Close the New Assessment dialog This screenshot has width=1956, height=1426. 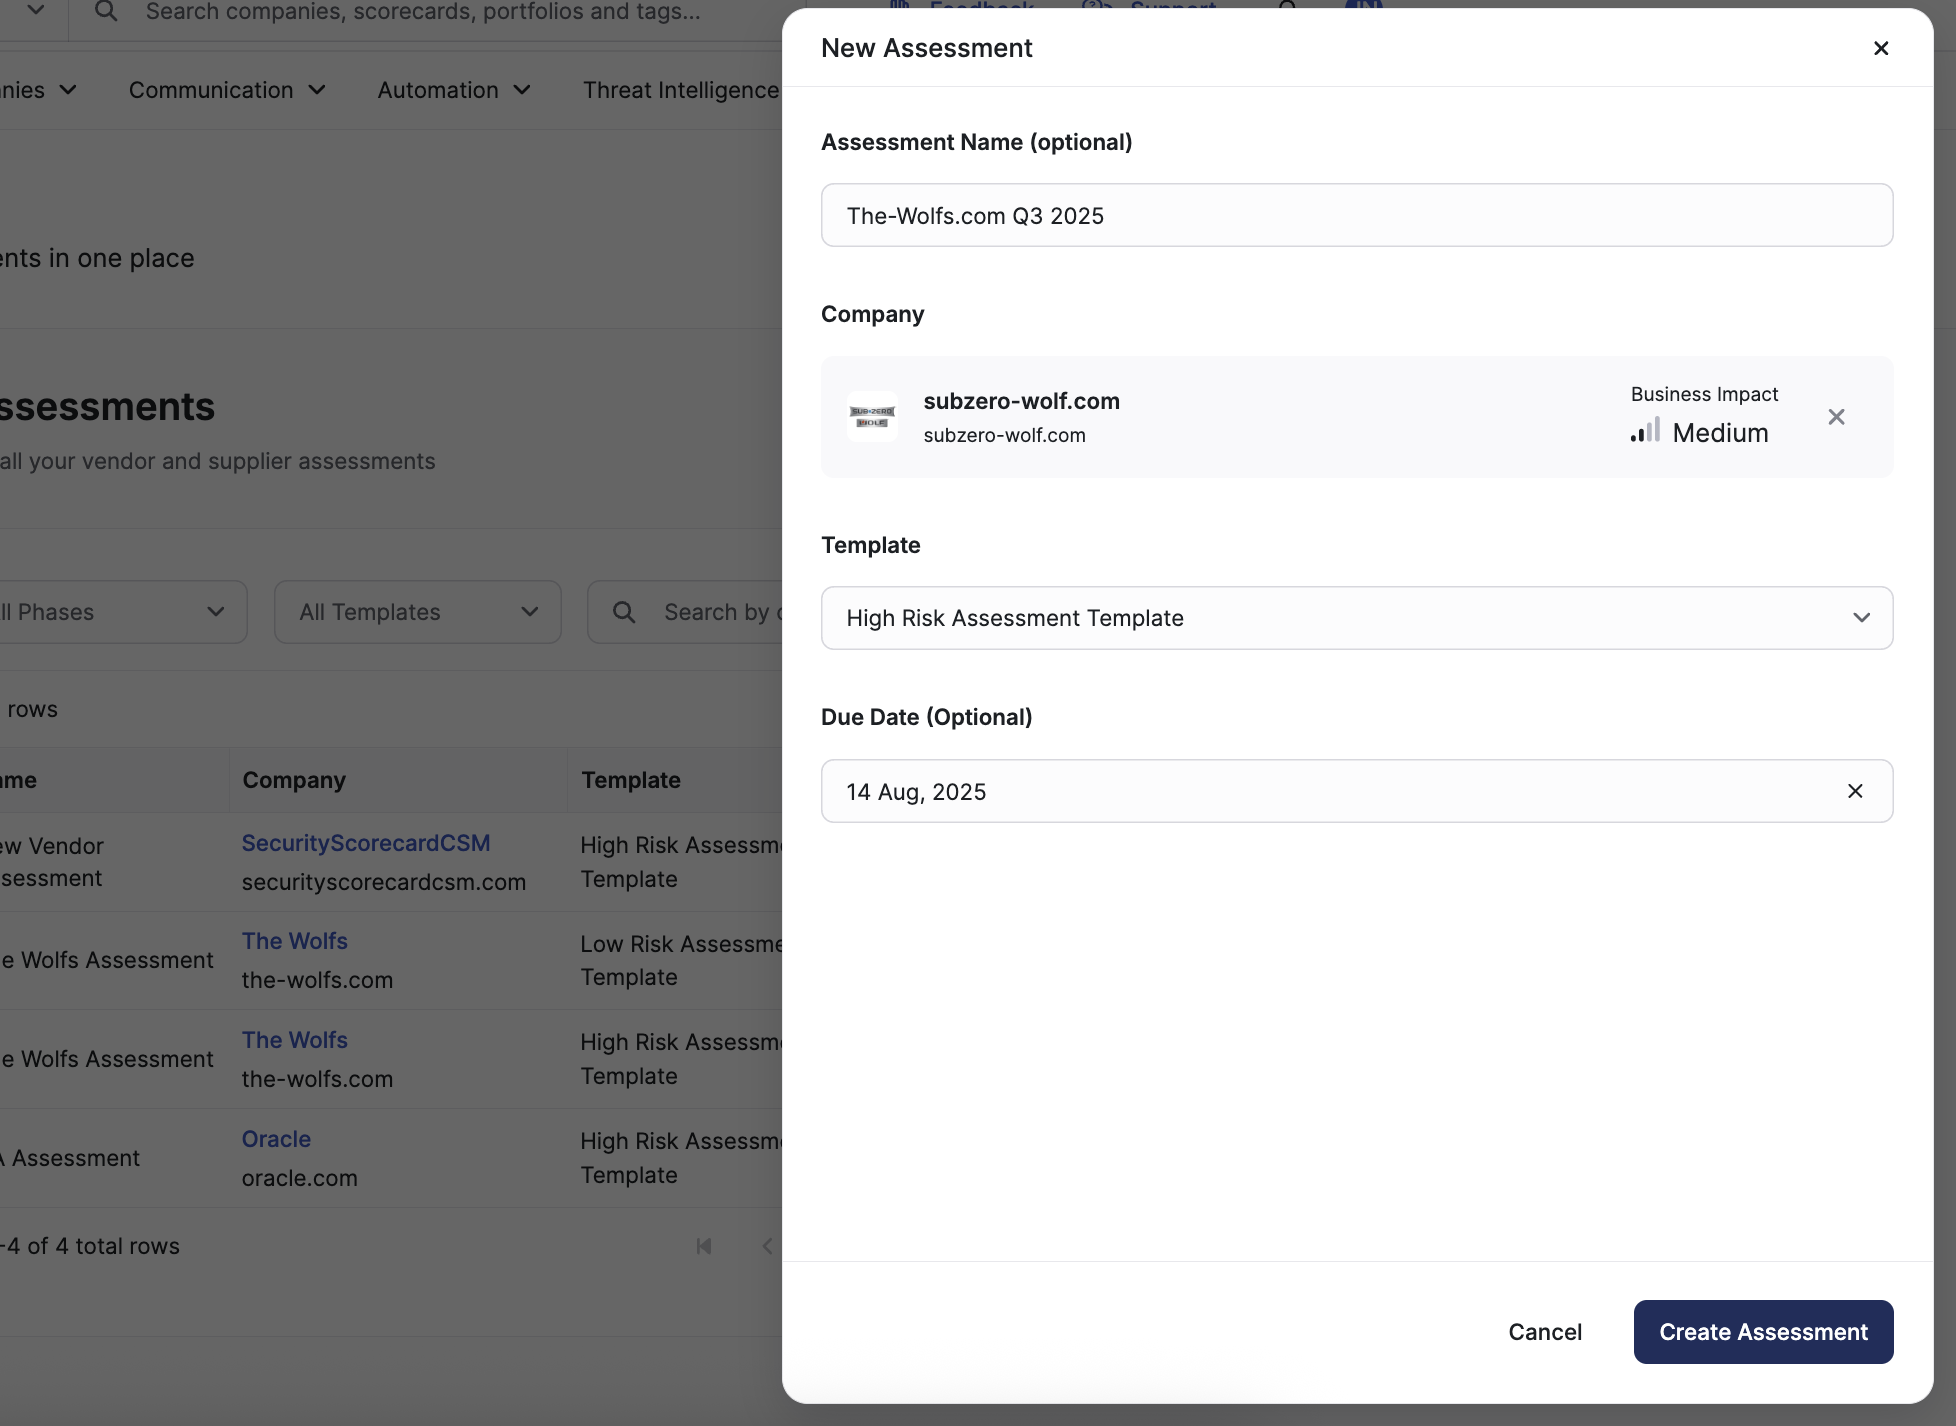[x=1880, y=48]
